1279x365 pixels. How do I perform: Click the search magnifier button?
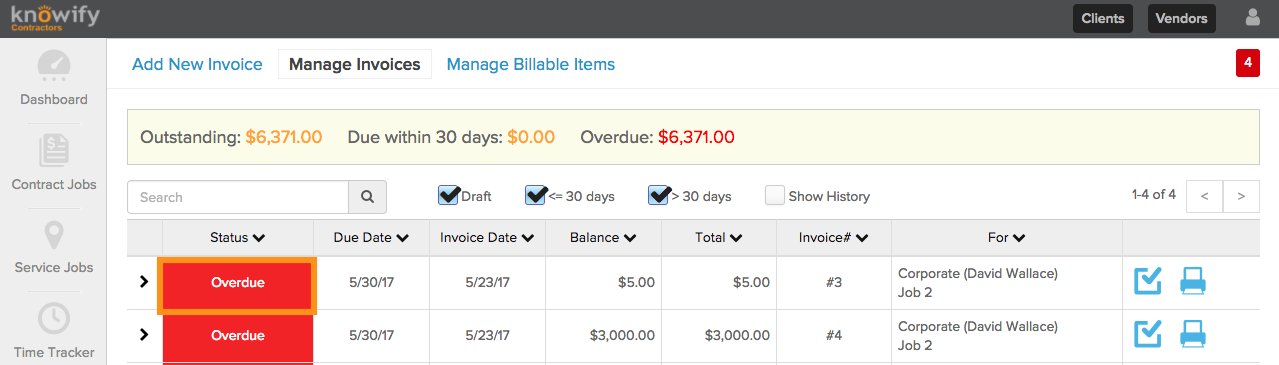pyautogui.click(x=367, y=197)
